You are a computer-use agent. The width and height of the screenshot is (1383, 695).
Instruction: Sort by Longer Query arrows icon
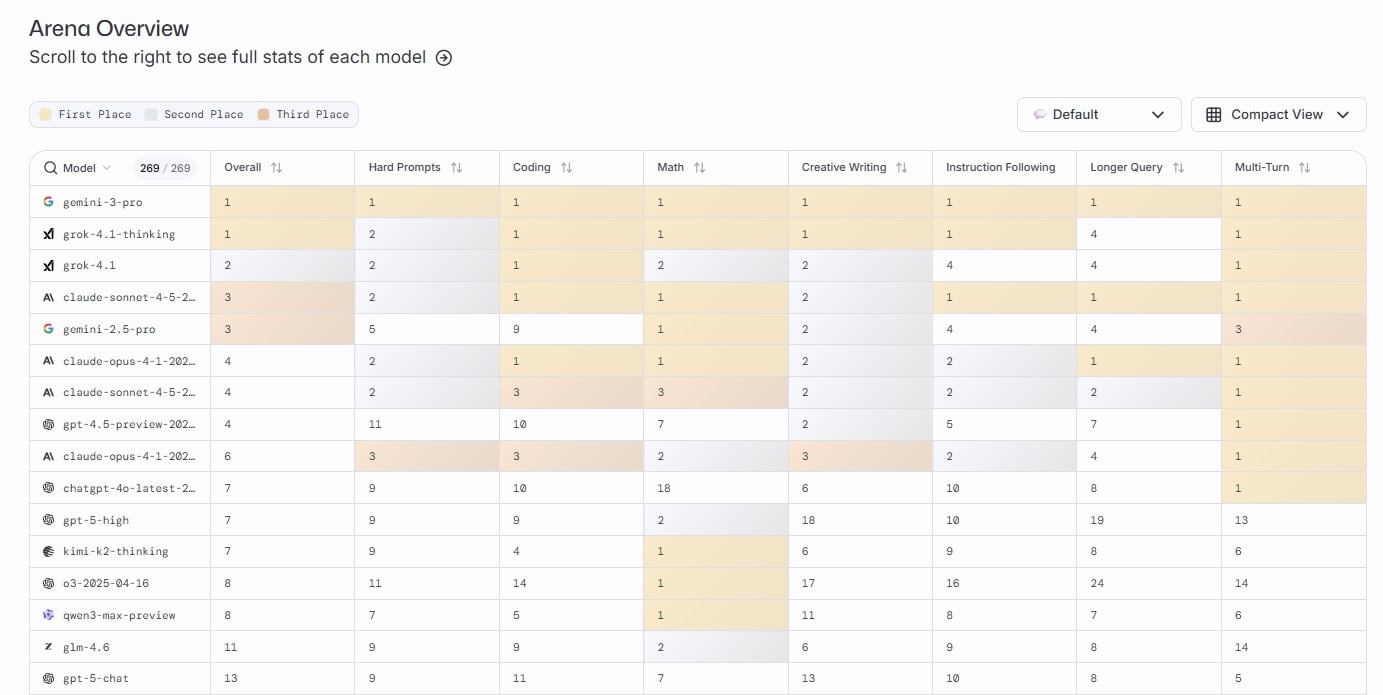tap(1178, 168)
